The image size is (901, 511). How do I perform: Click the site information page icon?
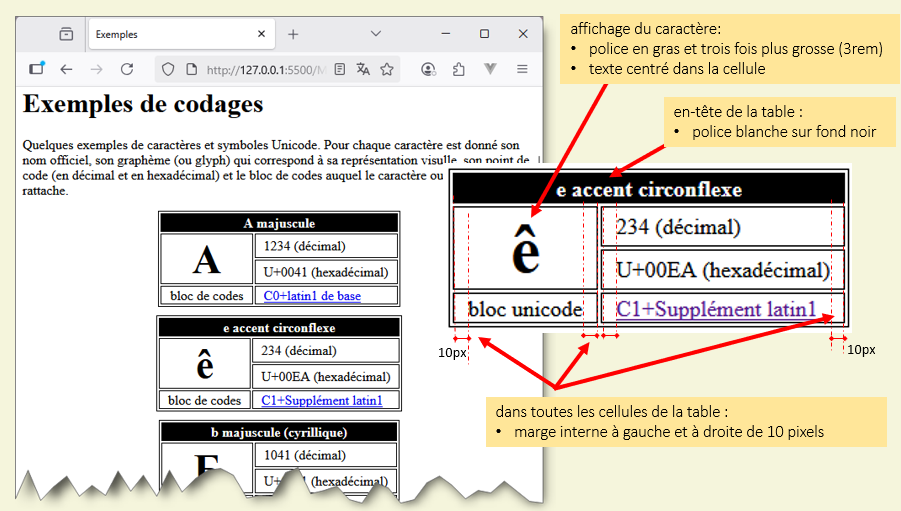(x=188, y=69)
